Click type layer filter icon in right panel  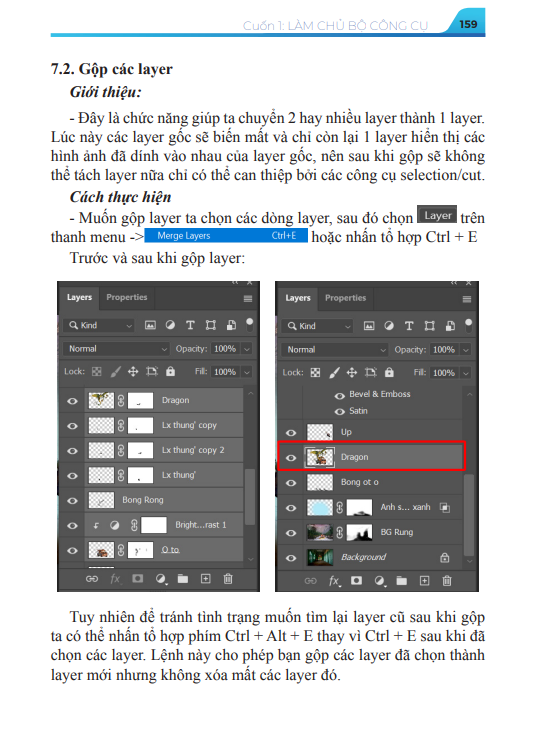pyautogui.click(x=409, y=326)
